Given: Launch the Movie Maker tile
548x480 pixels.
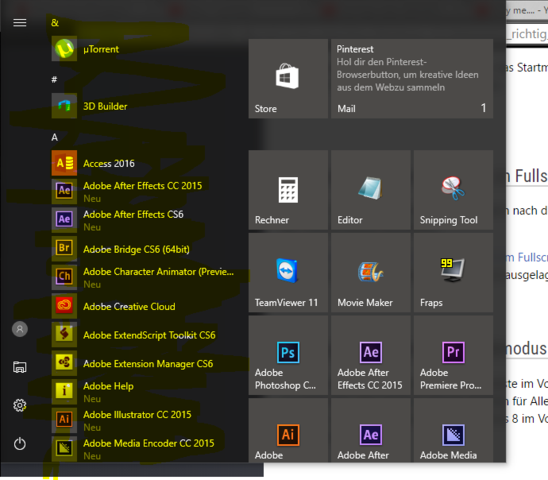Looking at the screenshot, I should 371,273.
